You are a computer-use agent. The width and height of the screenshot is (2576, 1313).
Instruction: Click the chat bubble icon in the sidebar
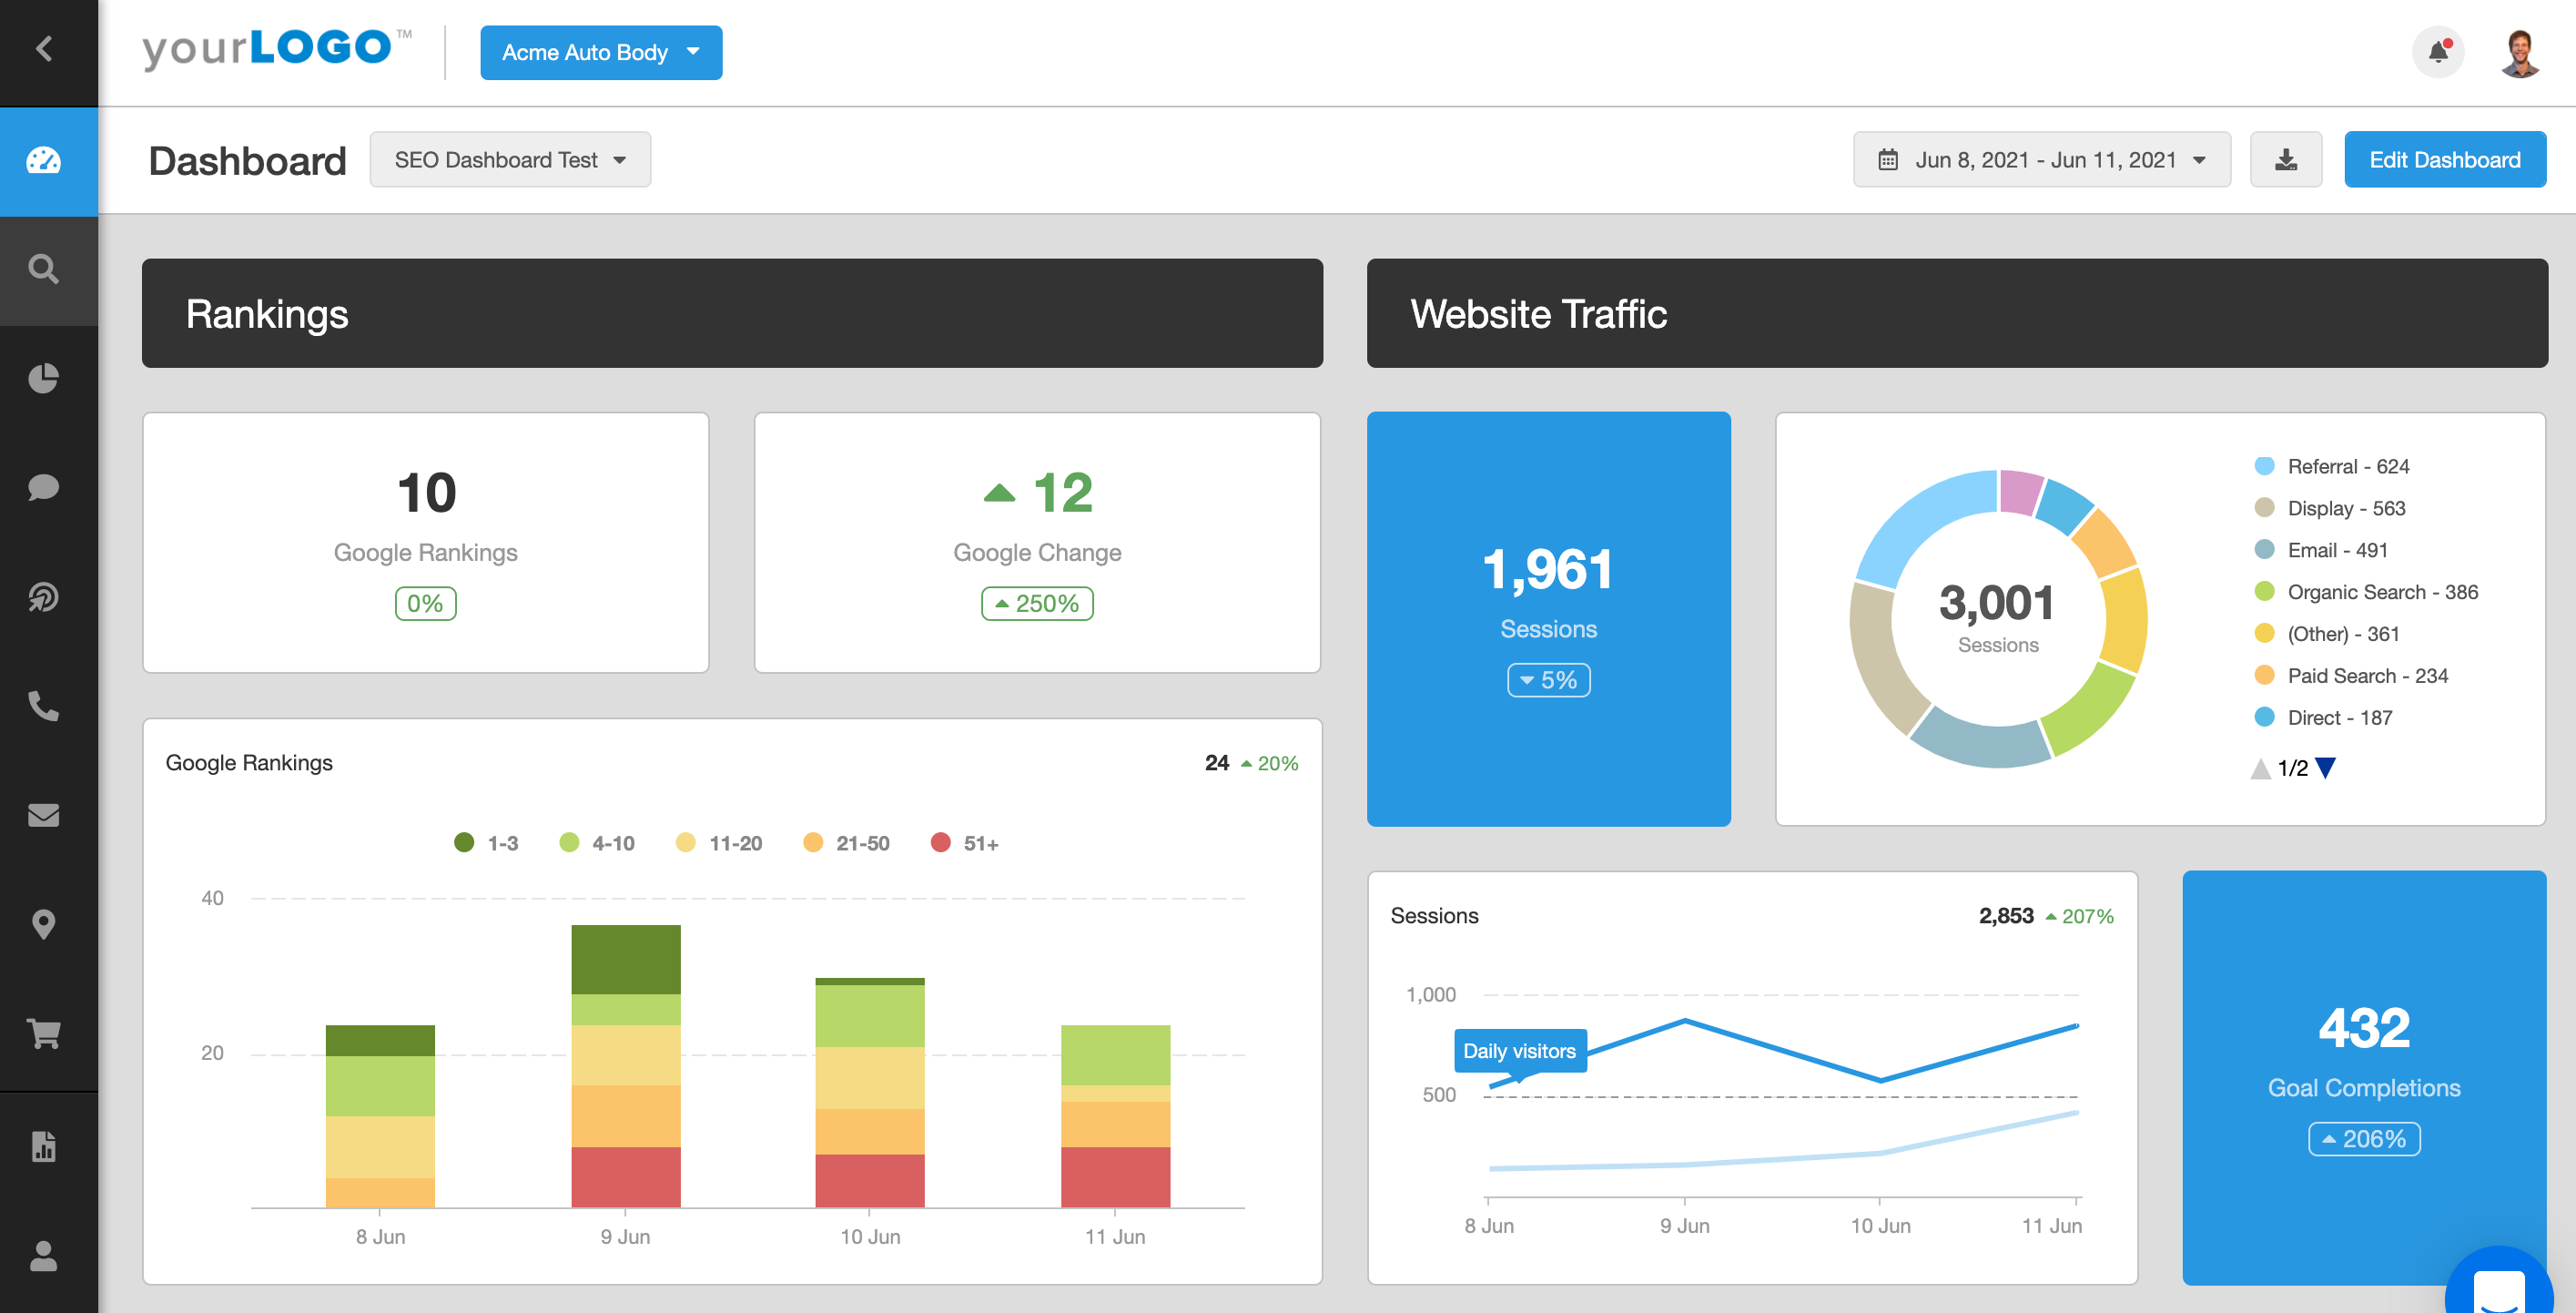pos(44,487)
